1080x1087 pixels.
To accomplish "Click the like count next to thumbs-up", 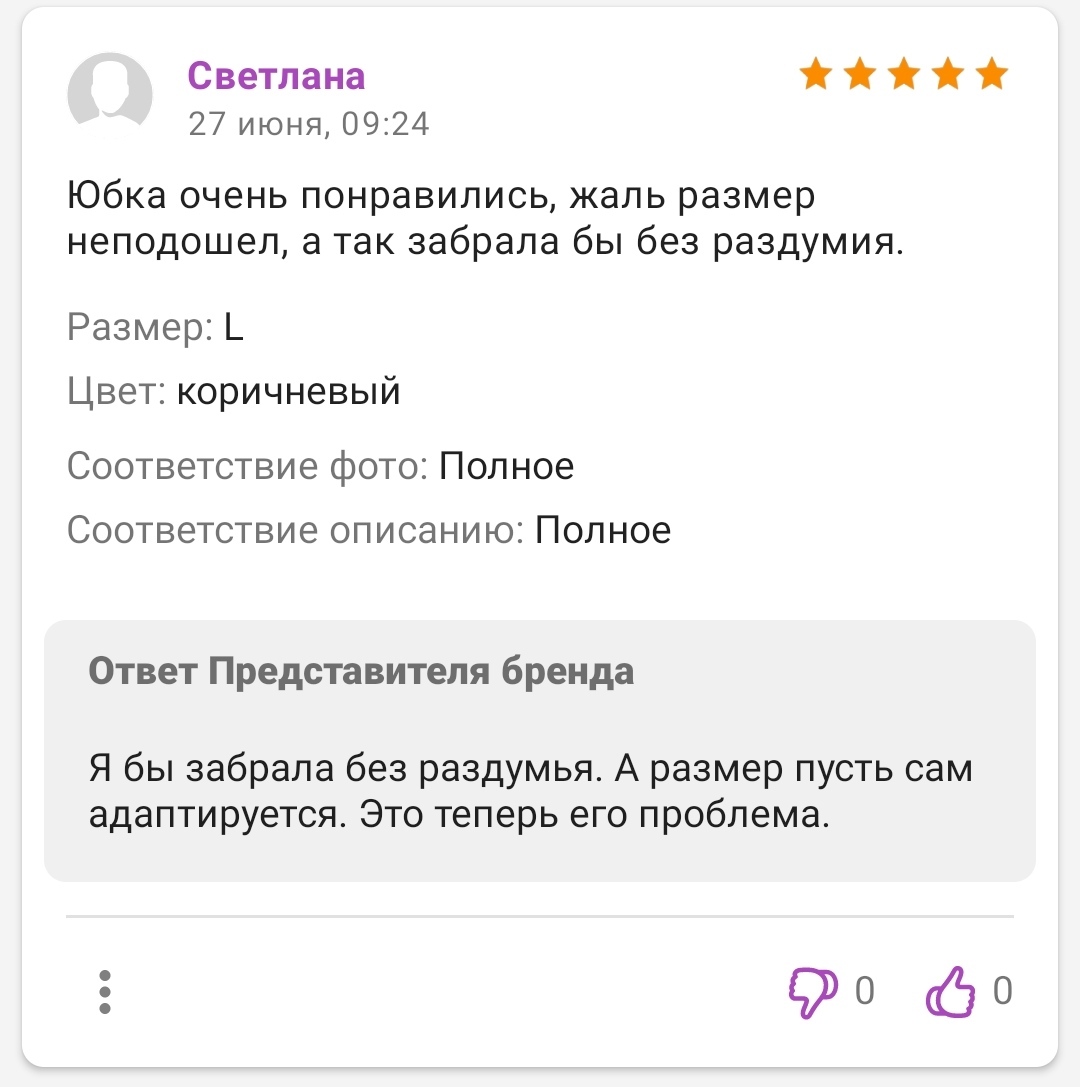I will click(x=1002, y=991).
